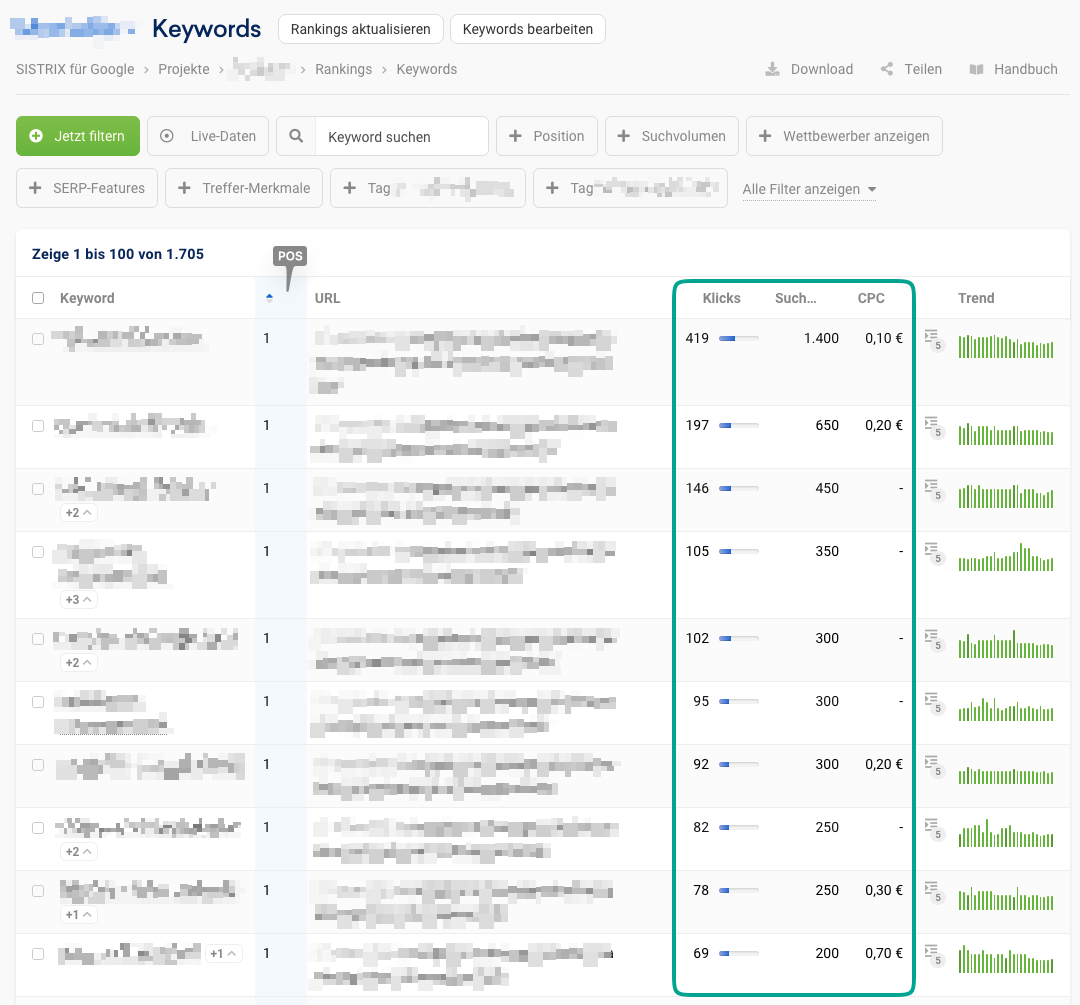Image resolution: width=1080 pixels, height=1005 pixels.
Task: Go to Rankings in the breadcrumb
Action: [343, 69]
